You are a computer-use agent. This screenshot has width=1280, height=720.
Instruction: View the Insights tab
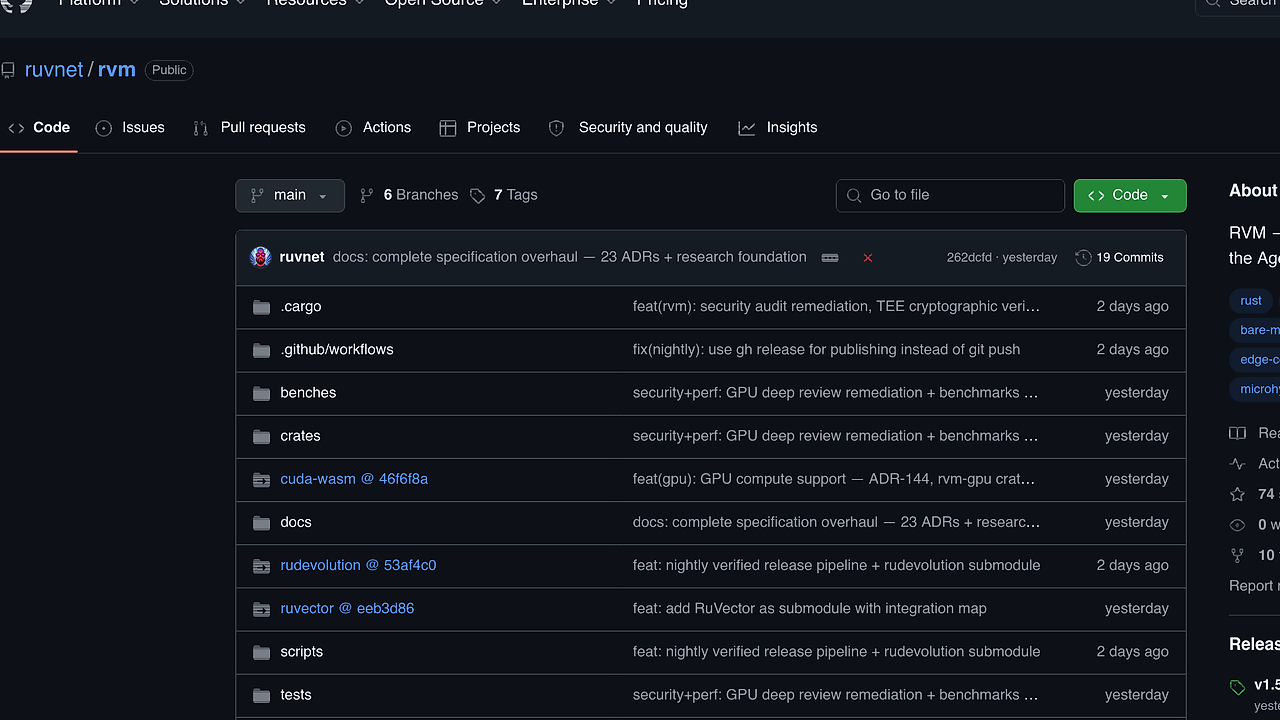click(x=778, y=128)
